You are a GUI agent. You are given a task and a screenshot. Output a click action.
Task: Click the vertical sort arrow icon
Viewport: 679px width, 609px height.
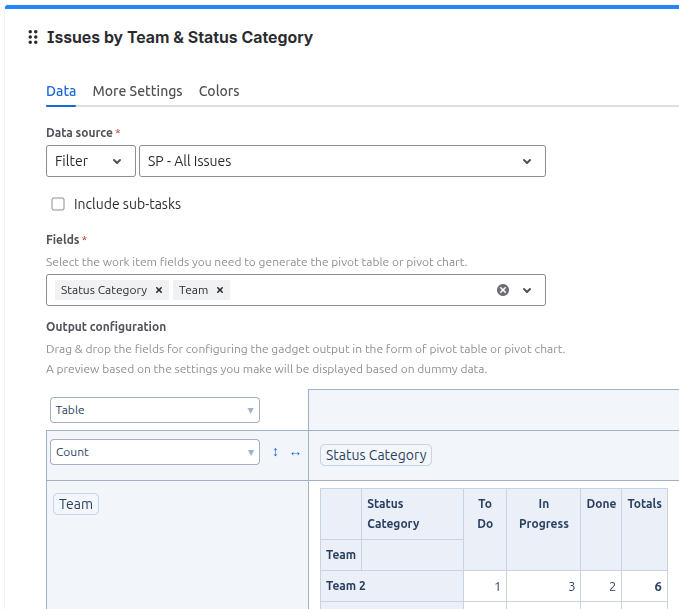pos(275,453)
